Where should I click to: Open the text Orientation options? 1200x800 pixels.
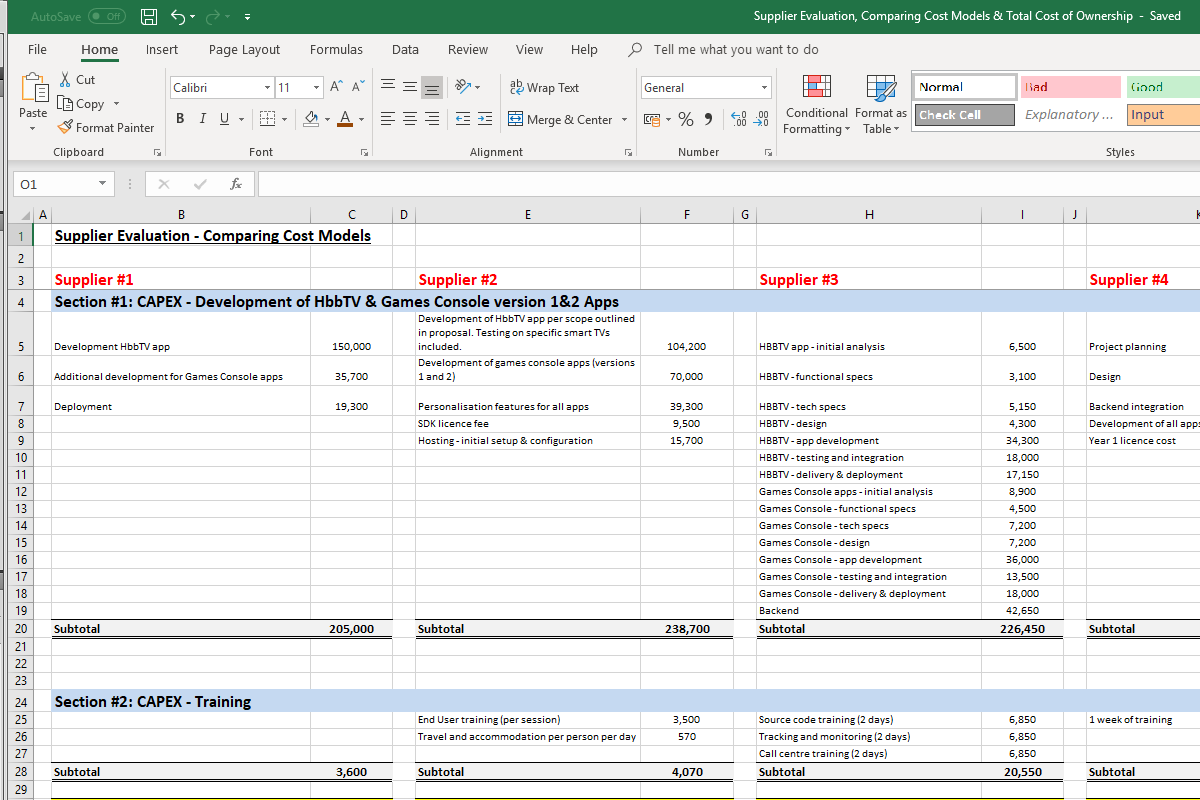pyautogui.click(x=467, y=88)
